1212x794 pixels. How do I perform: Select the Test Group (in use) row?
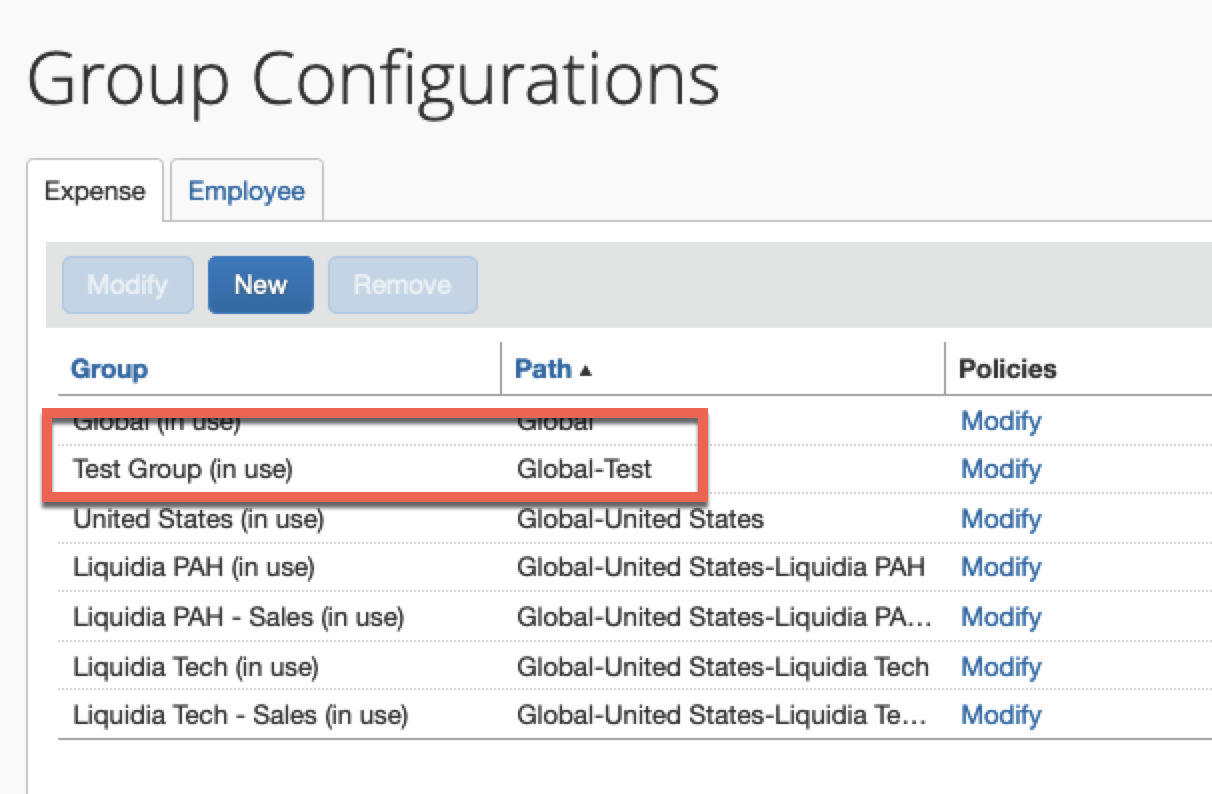[x=182, y=469]
